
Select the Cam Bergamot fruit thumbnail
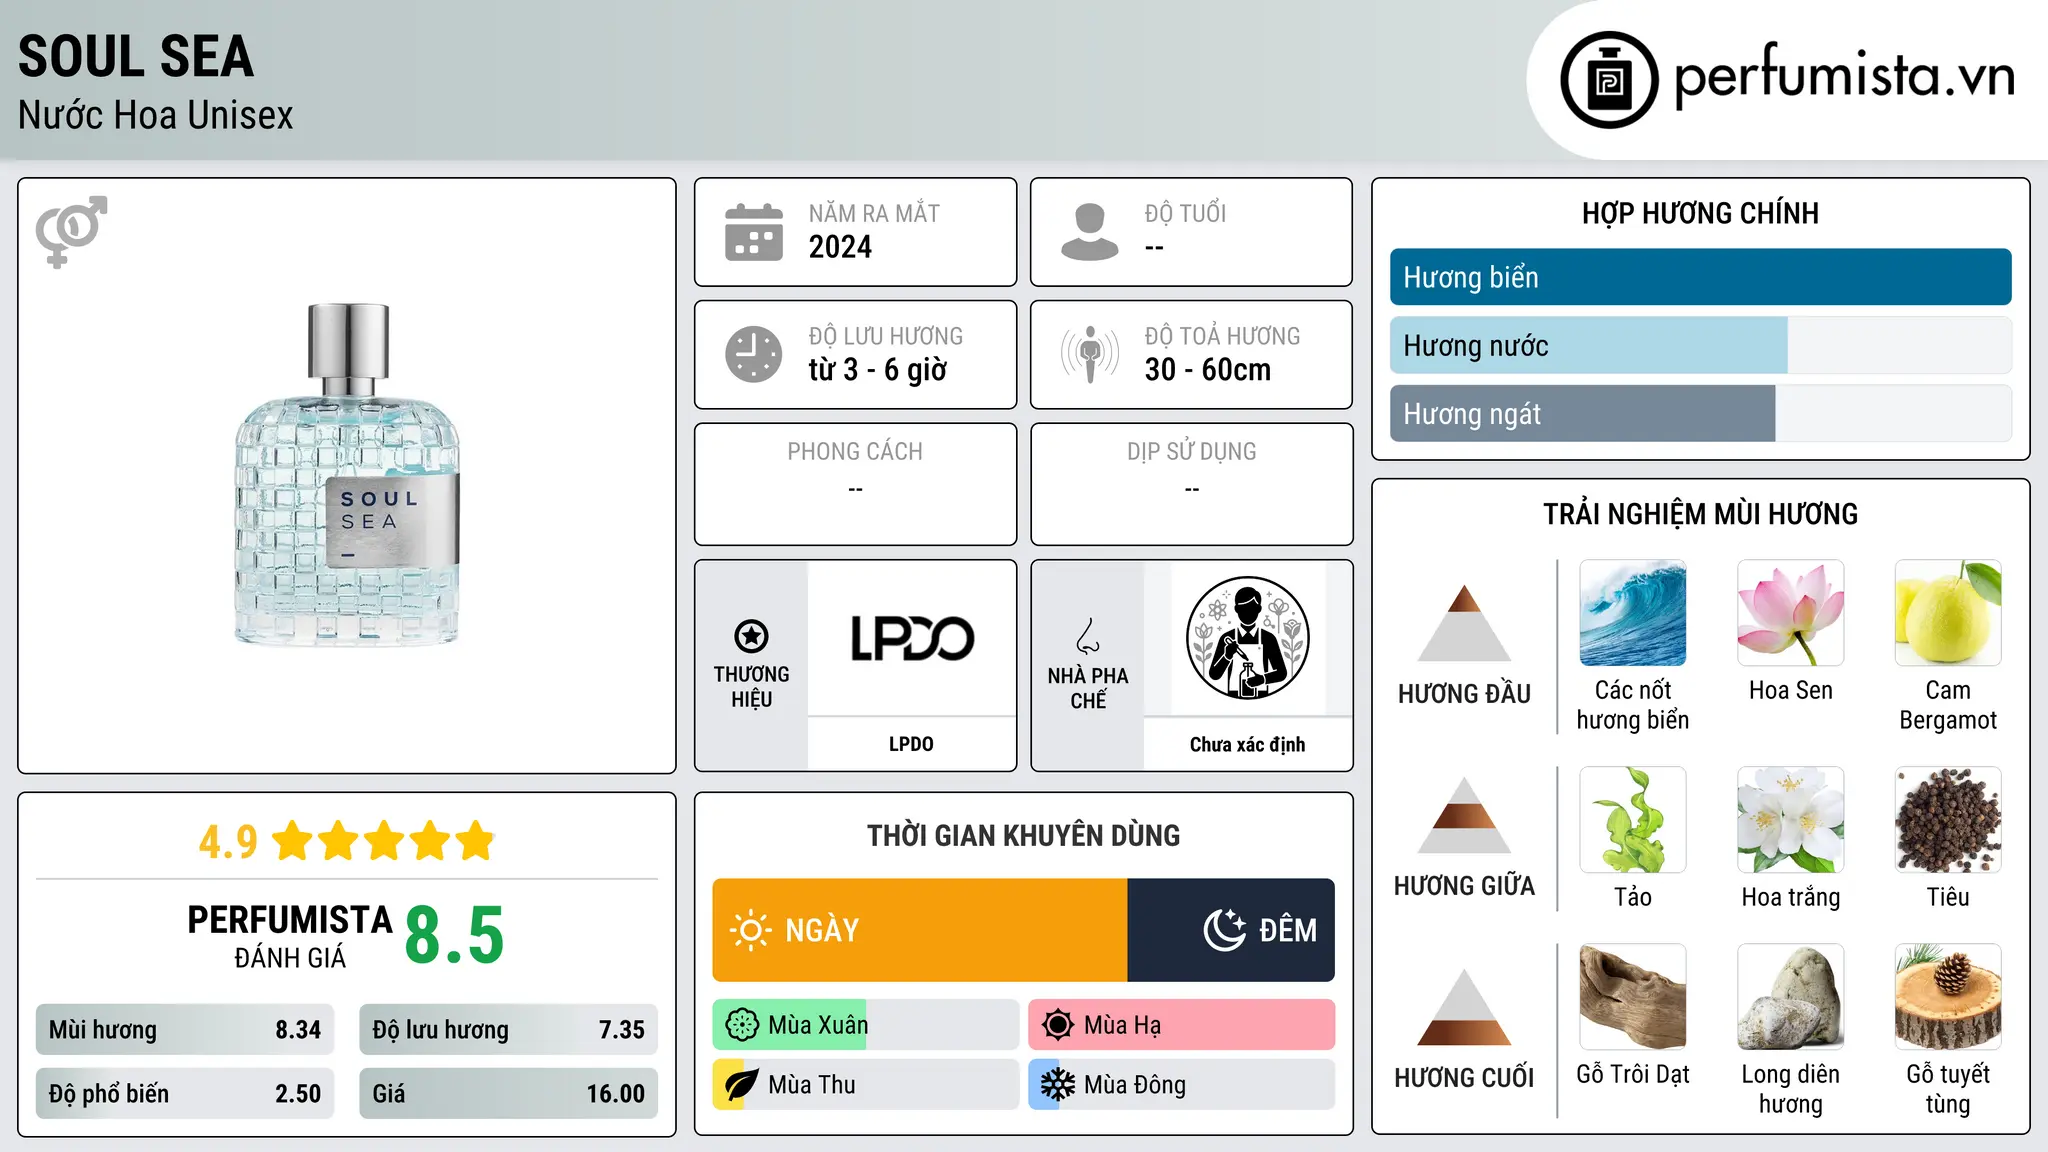point(1948,613)
